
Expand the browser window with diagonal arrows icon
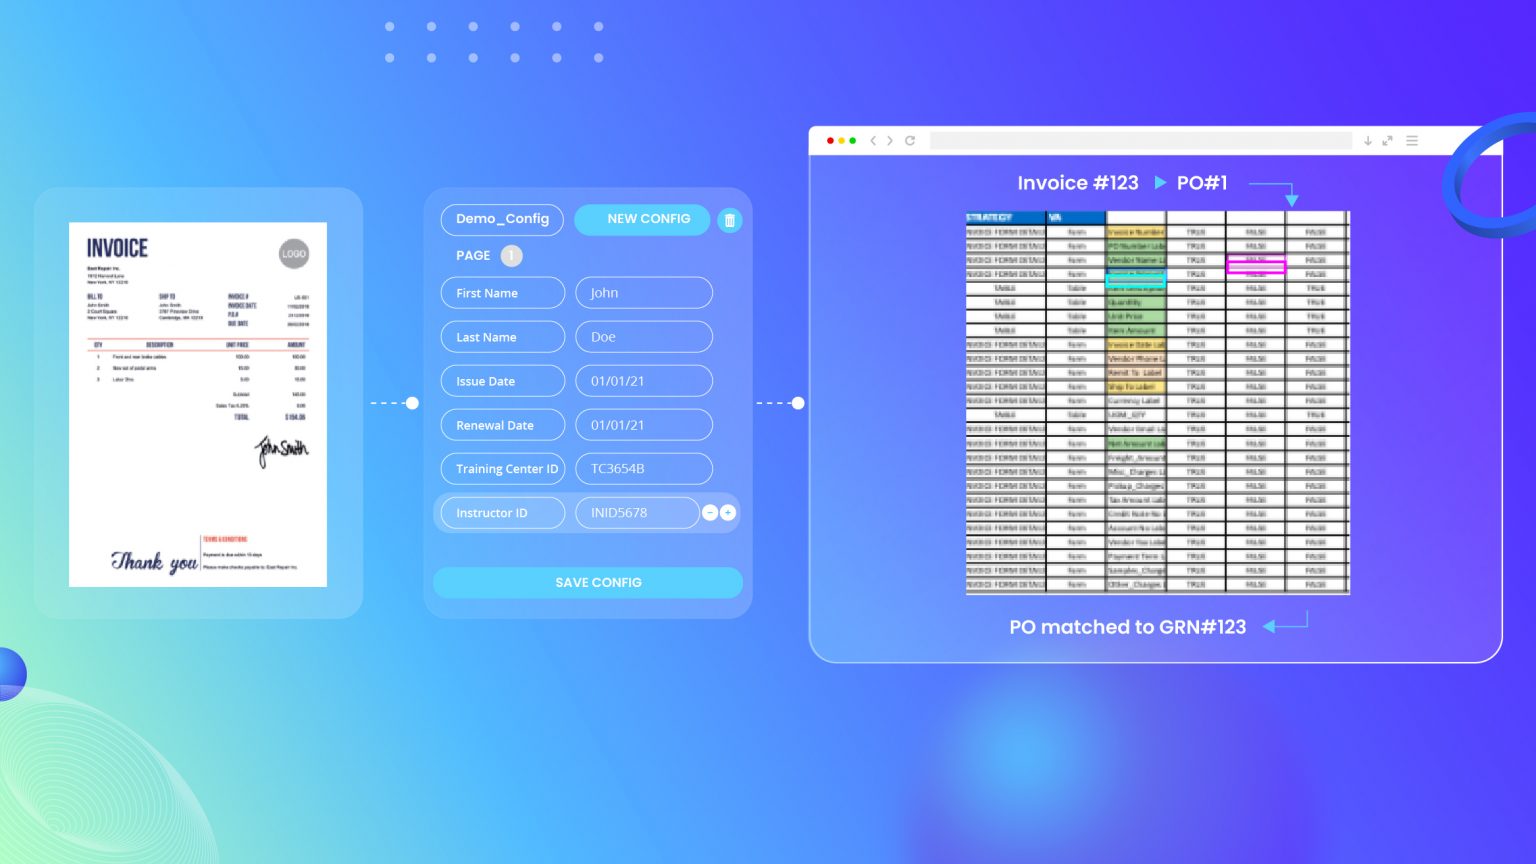click(1388, 140)
